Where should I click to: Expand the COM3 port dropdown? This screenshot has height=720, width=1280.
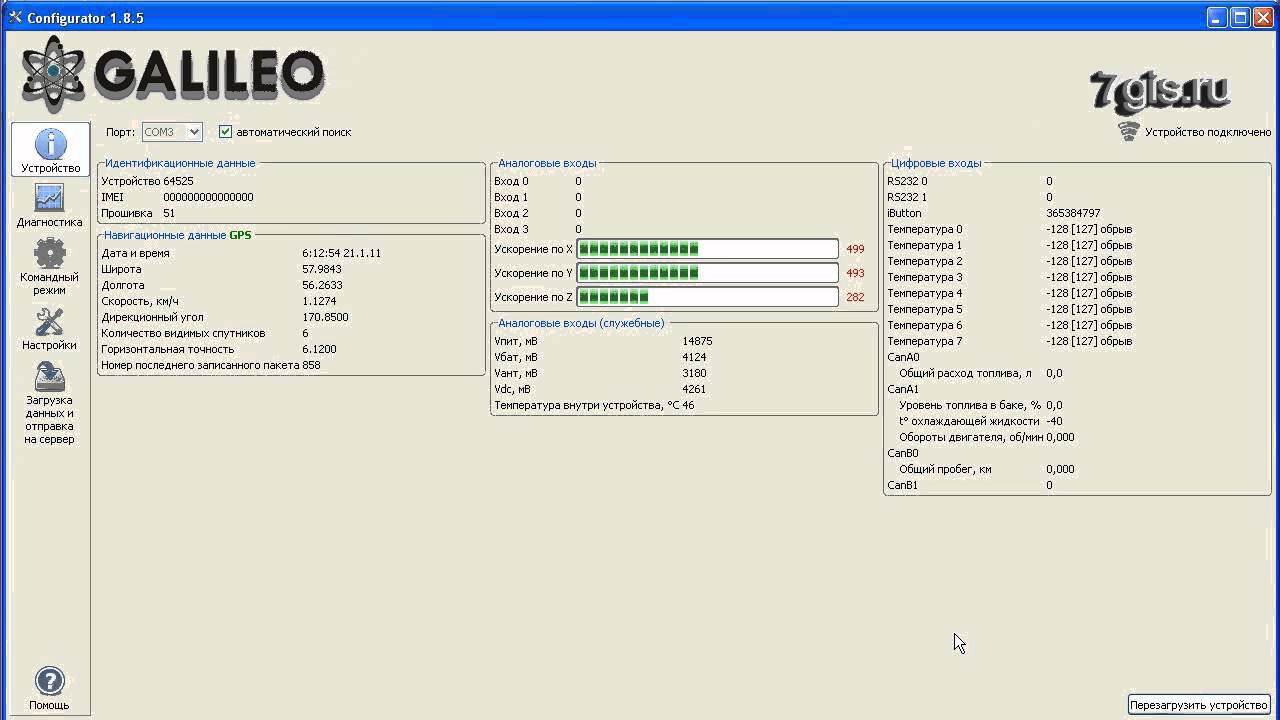[x=194, y=132]
